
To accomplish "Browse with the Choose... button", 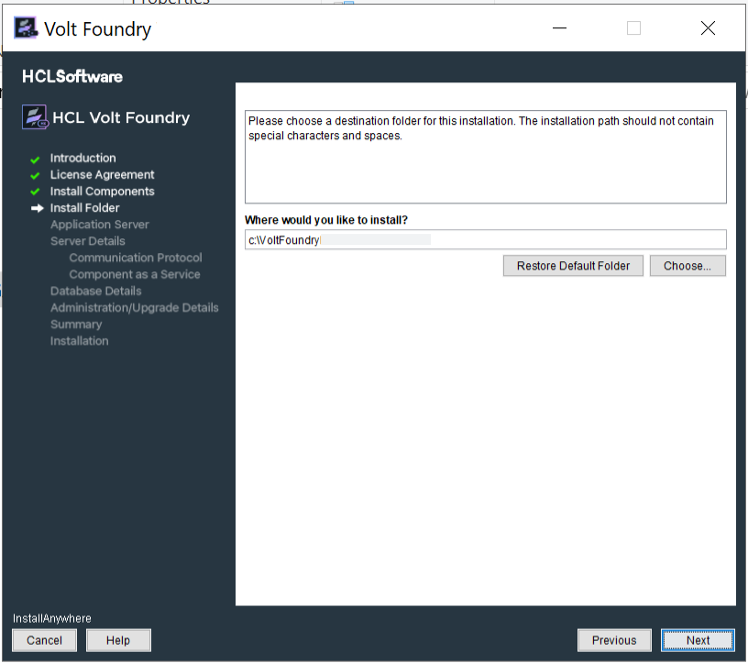I will click(x=687, y=266).
